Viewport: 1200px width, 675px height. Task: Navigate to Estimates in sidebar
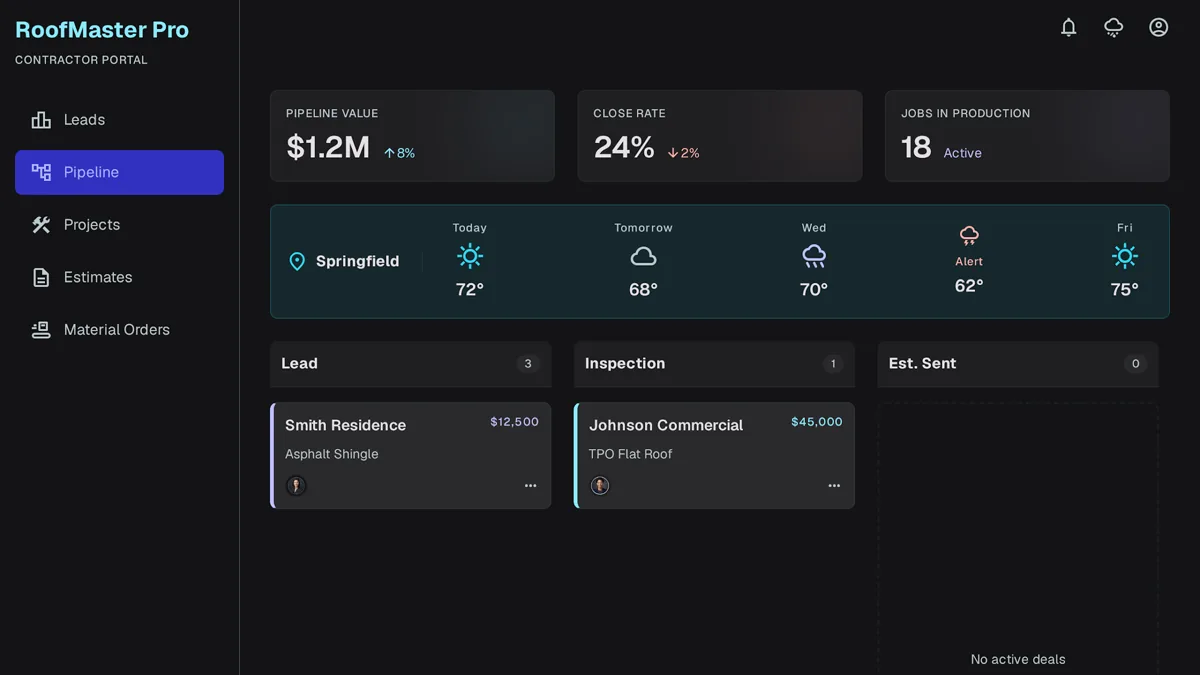pos(119,277)
